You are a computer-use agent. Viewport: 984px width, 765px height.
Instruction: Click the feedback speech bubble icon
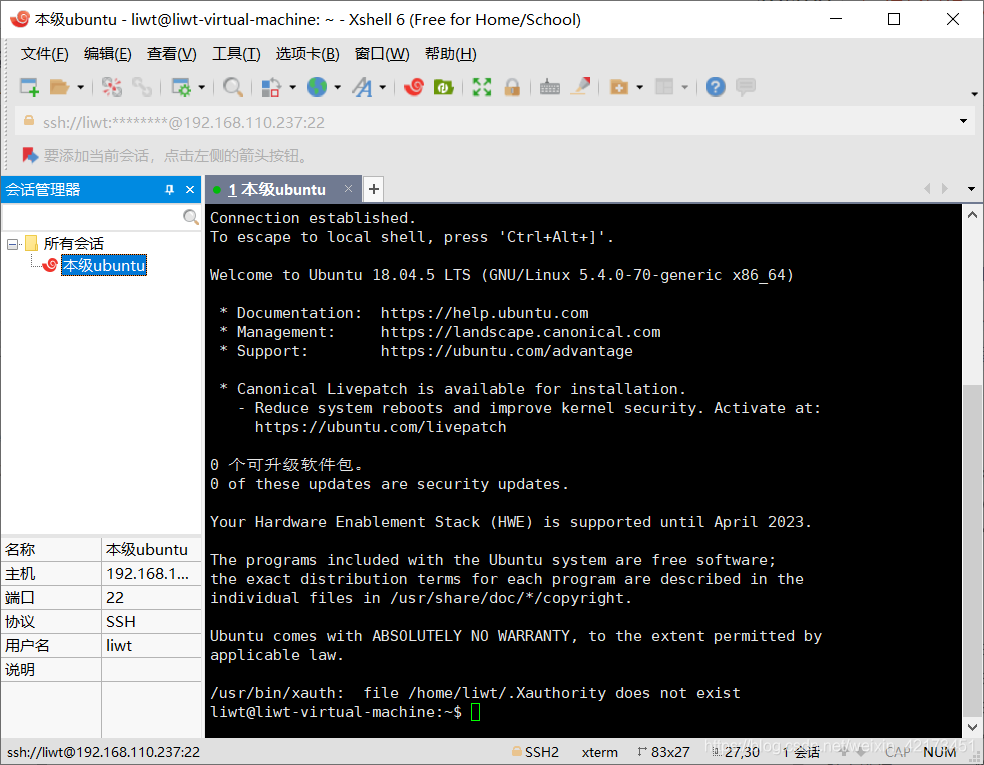tap(746, 87)
